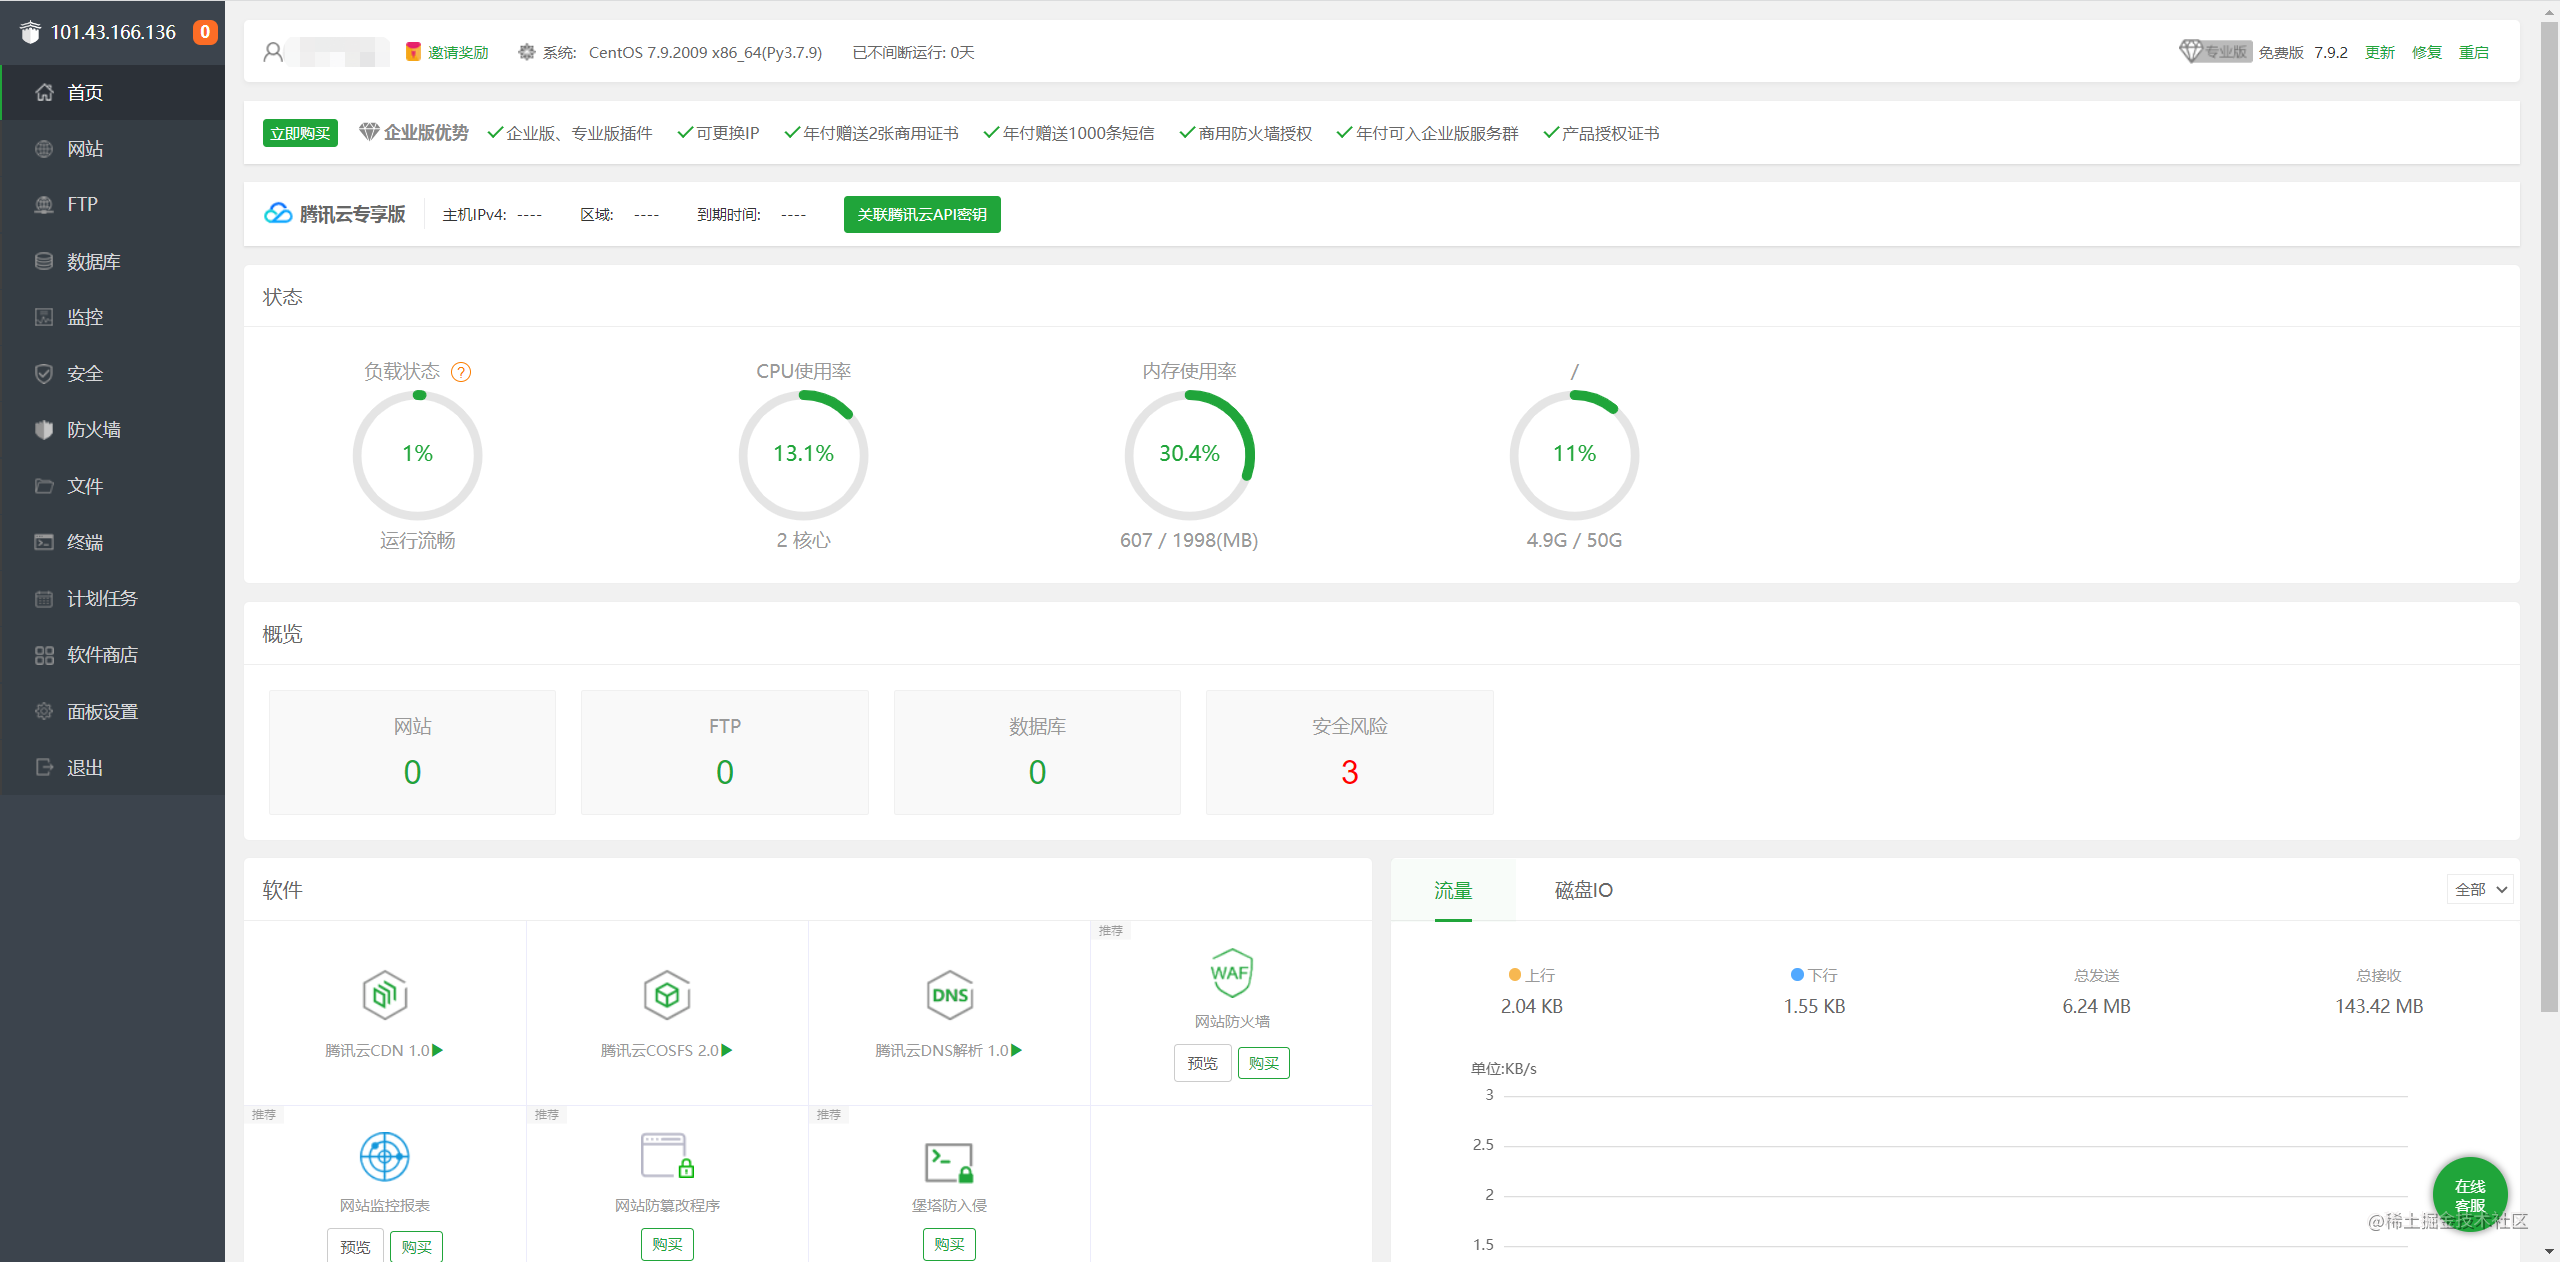Switch to the 磁盘IO tab
Viewport: 2560px width, 1262px height.
pos(1583,890)
